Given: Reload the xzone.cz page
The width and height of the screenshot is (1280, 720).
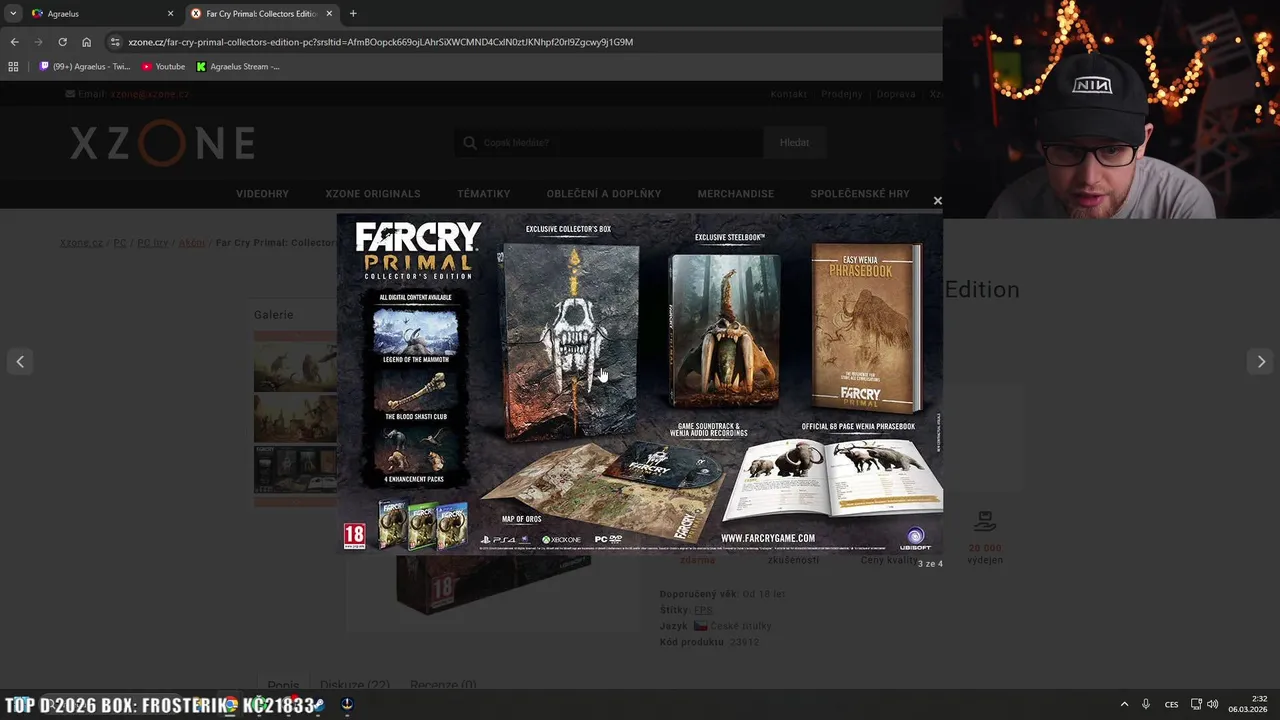Looking at the screenshot, I should 62,42.
